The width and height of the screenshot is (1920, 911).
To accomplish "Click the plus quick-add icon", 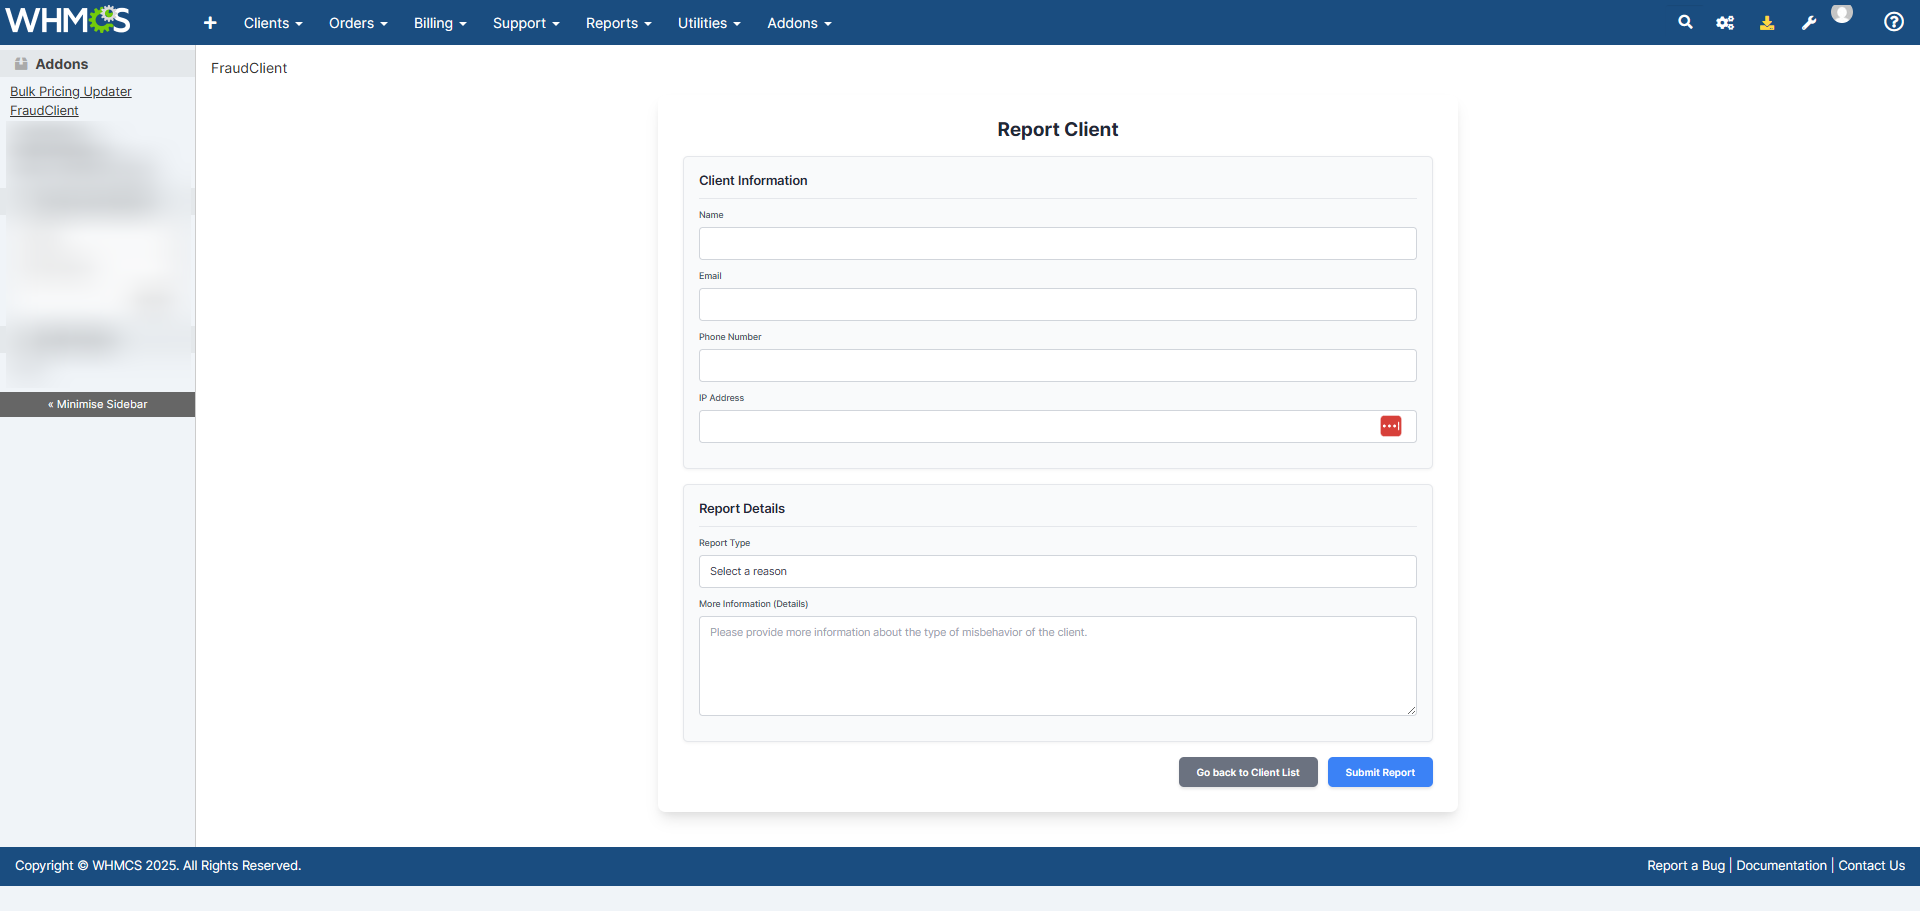I will [210, 23].
